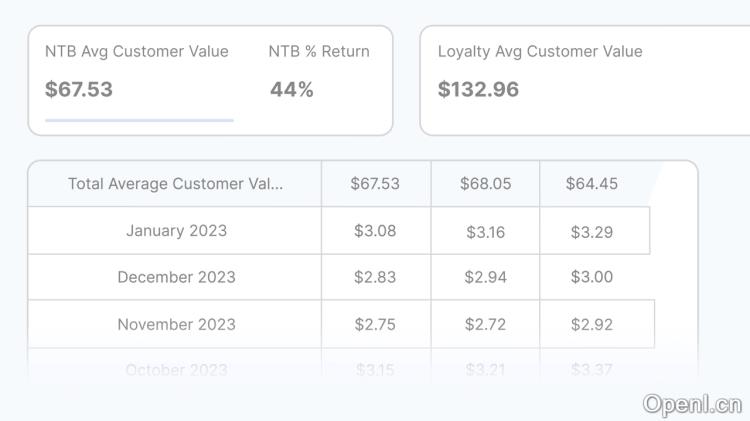This screenshot has height=421, width=750.
Task: Select the November 2023 row label
Action: [176, 324]
